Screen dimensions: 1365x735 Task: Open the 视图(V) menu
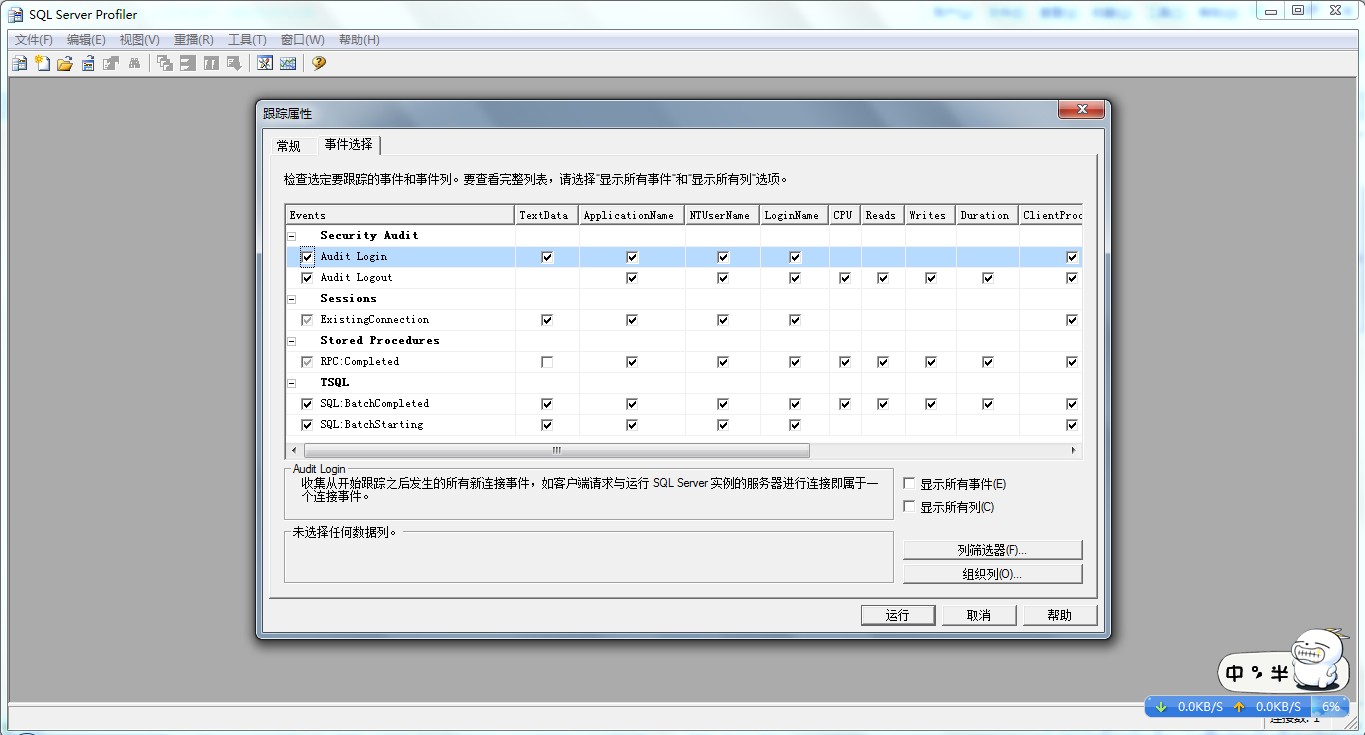(140, 40)
